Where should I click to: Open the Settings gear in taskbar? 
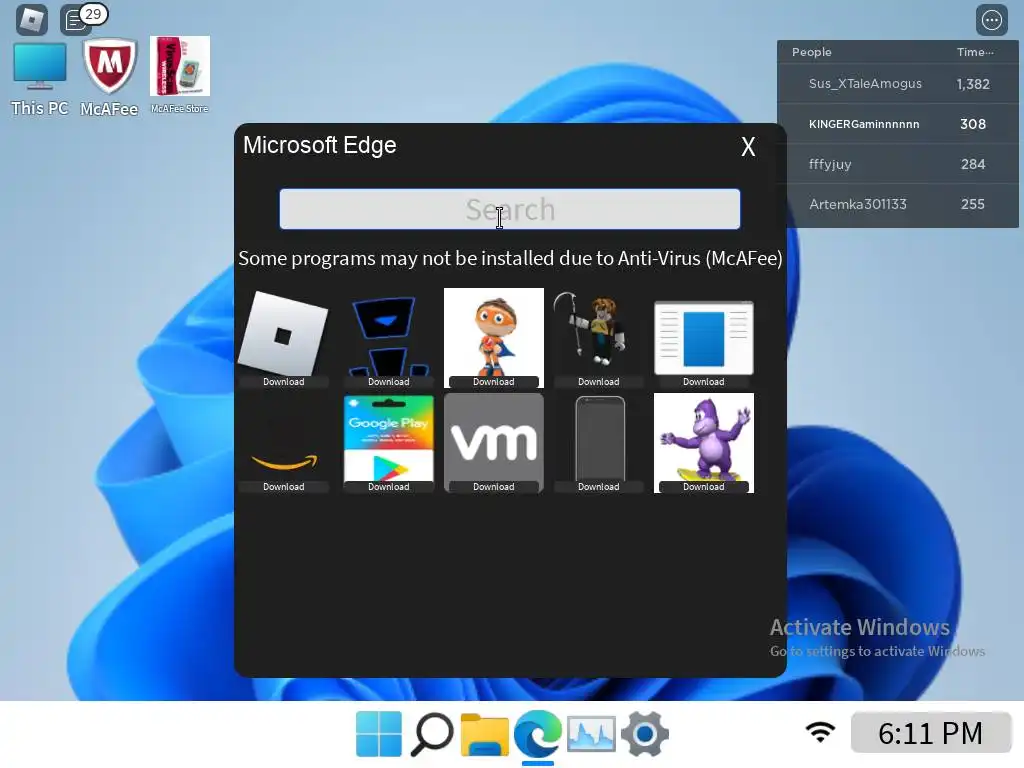645,734
